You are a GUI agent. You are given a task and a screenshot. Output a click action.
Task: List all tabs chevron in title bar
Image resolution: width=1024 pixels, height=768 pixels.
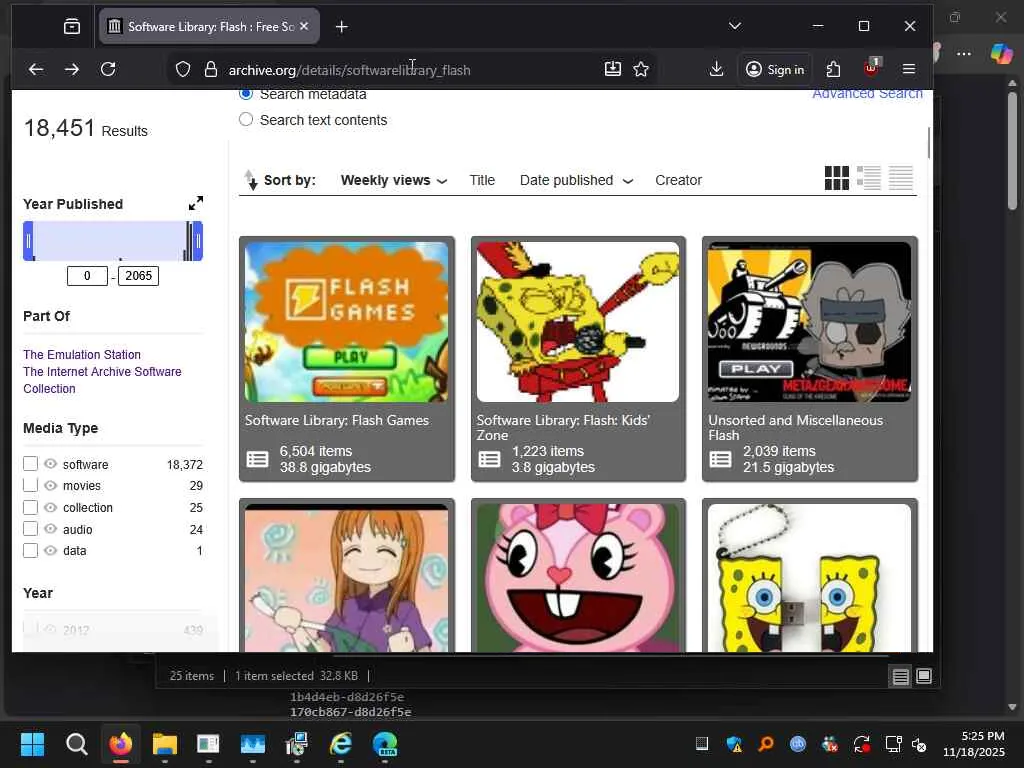coord(735,26)
